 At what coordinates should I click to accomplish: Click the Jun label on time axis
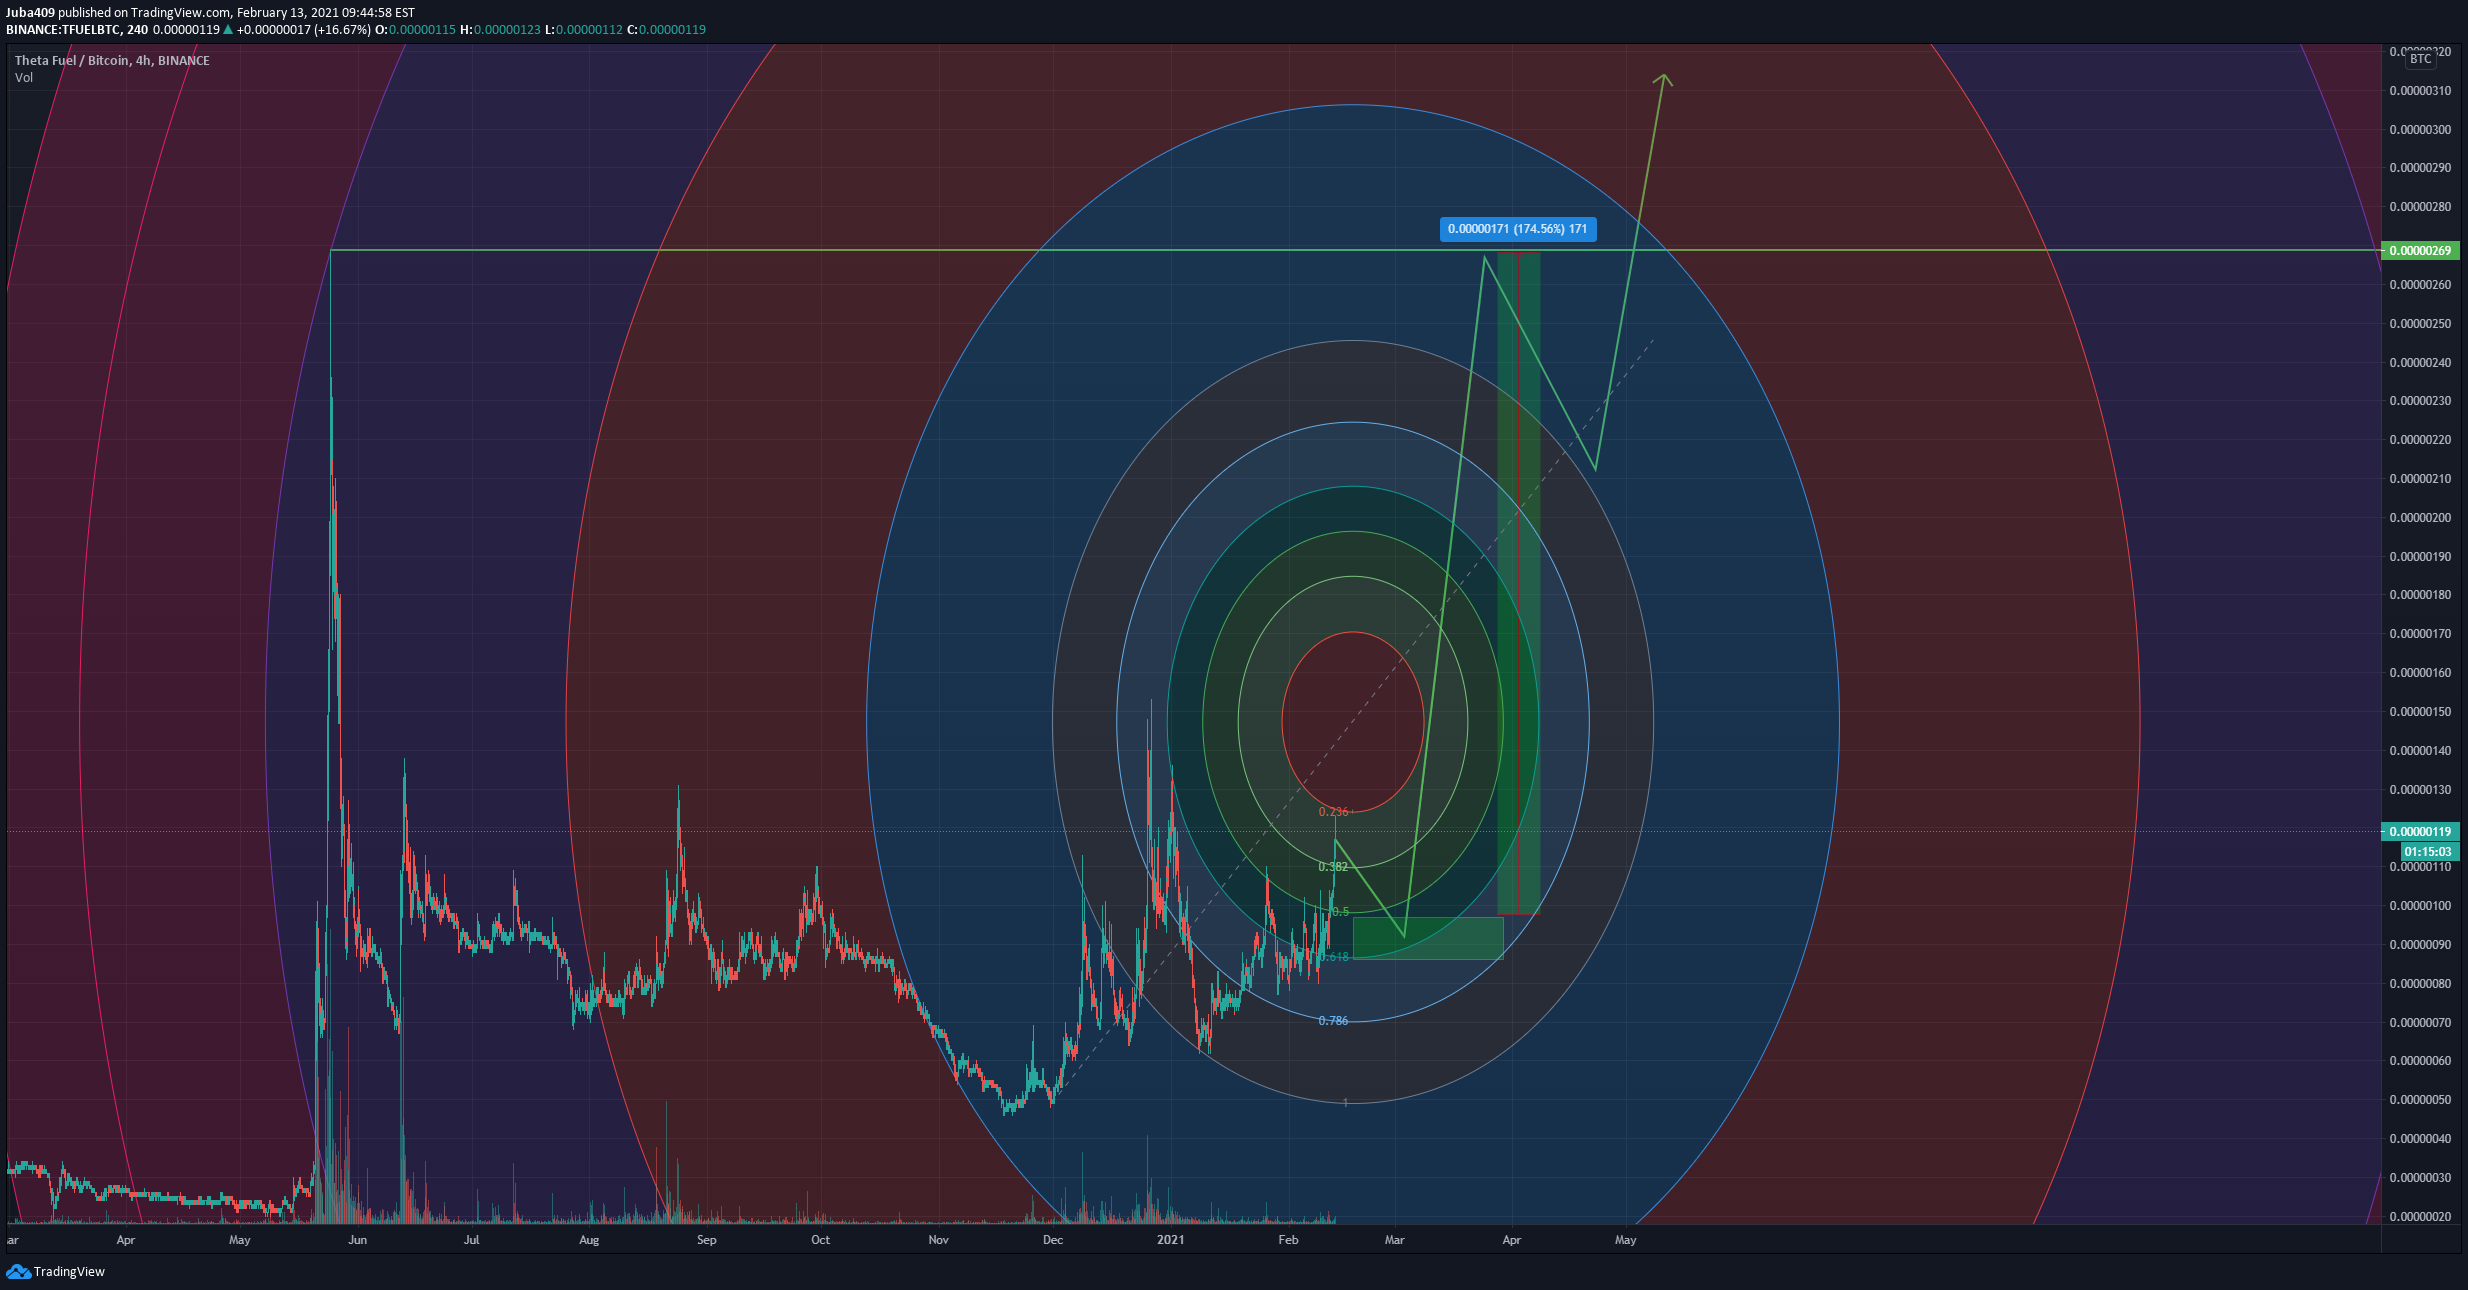point(358,1240)
